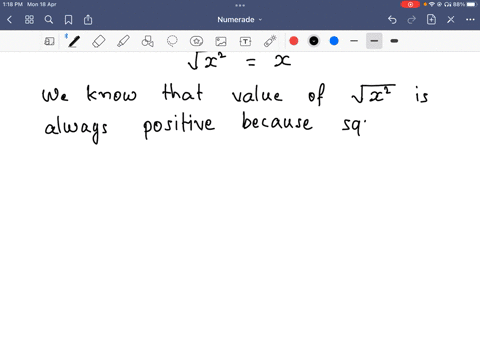Select the thickest stroke width

pos(394,41)
